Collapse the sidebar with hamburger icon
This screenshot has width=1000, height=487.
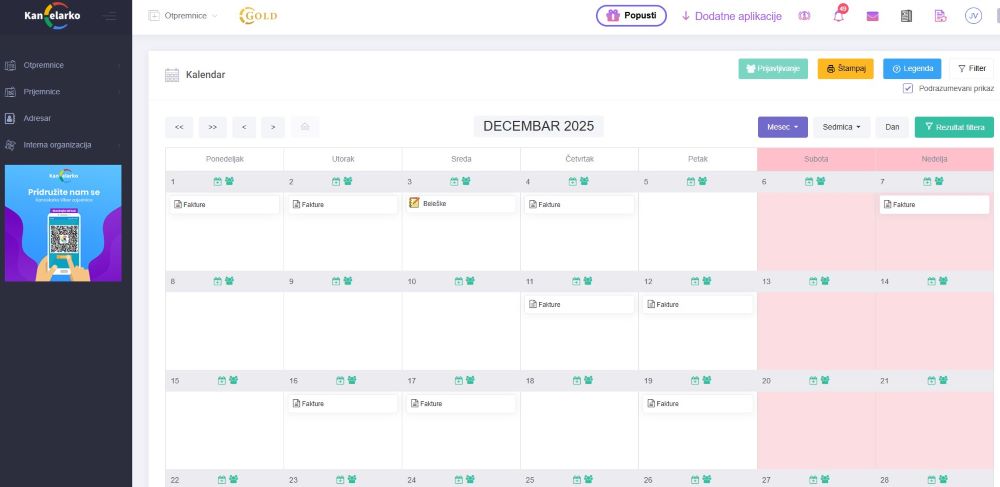[x=110, y=16]
